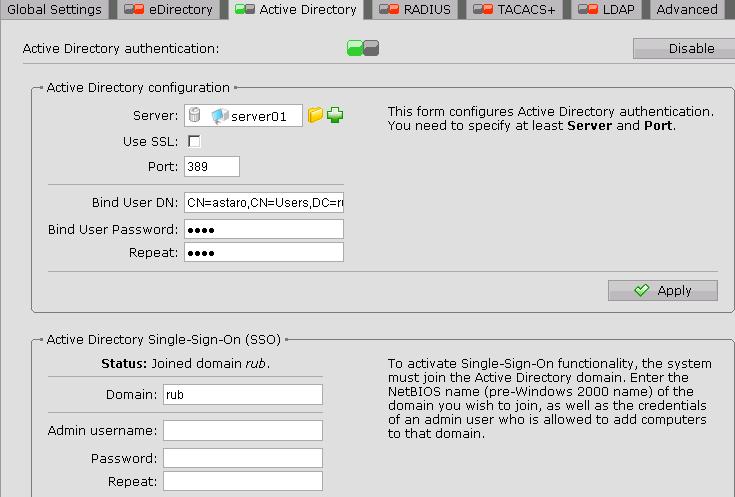
Task: Click the Port field showing 389
Action: click(x=212, y=166)
